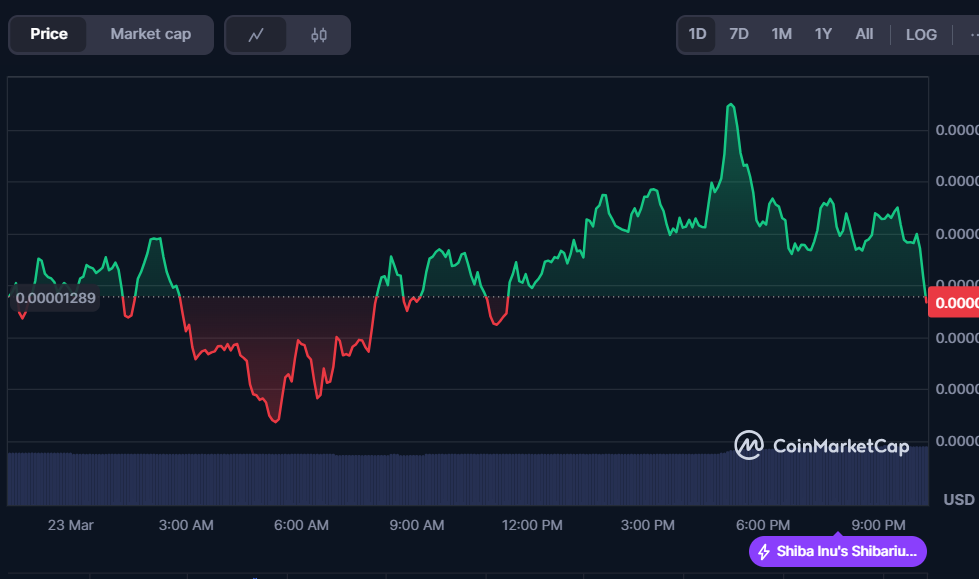Click the 12:00 PM time axis label

[532, 525]
